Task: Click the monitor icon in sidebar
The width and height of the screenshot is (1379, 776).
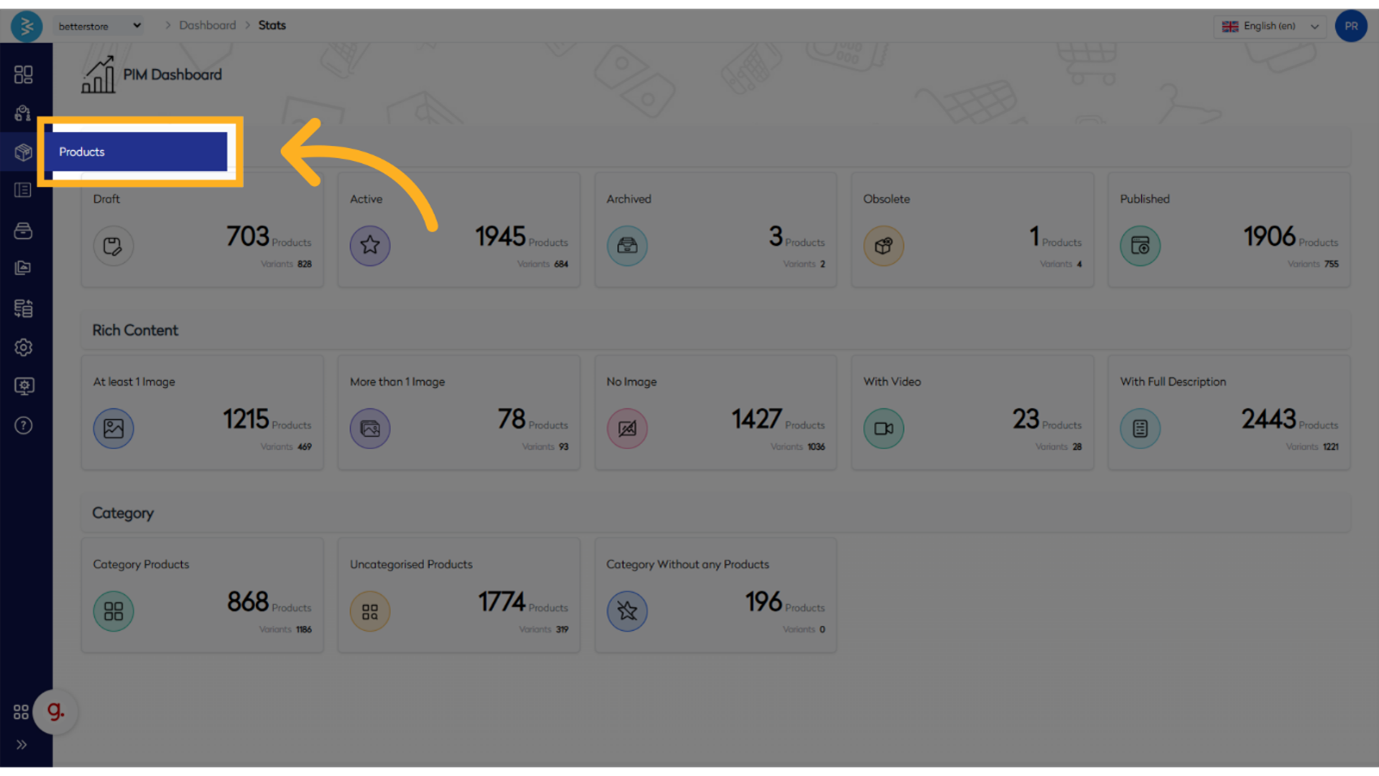Action: 23,387
